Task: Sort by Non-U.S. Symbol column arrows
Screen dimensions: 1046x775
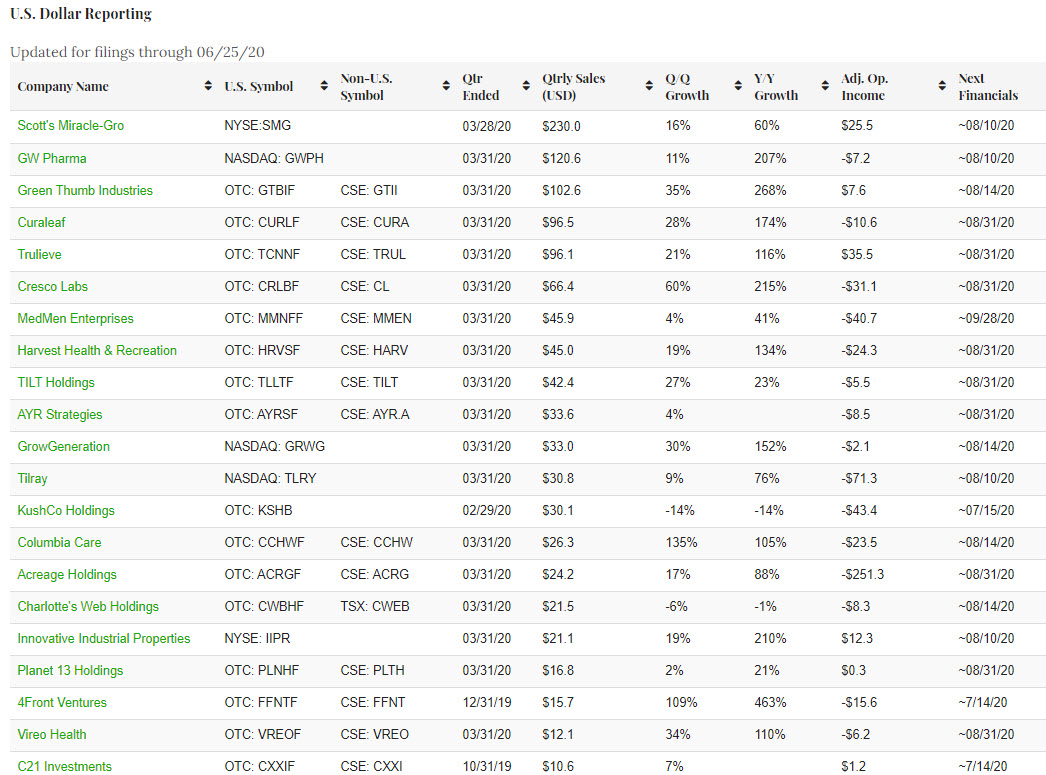Action: click(446, 87)
